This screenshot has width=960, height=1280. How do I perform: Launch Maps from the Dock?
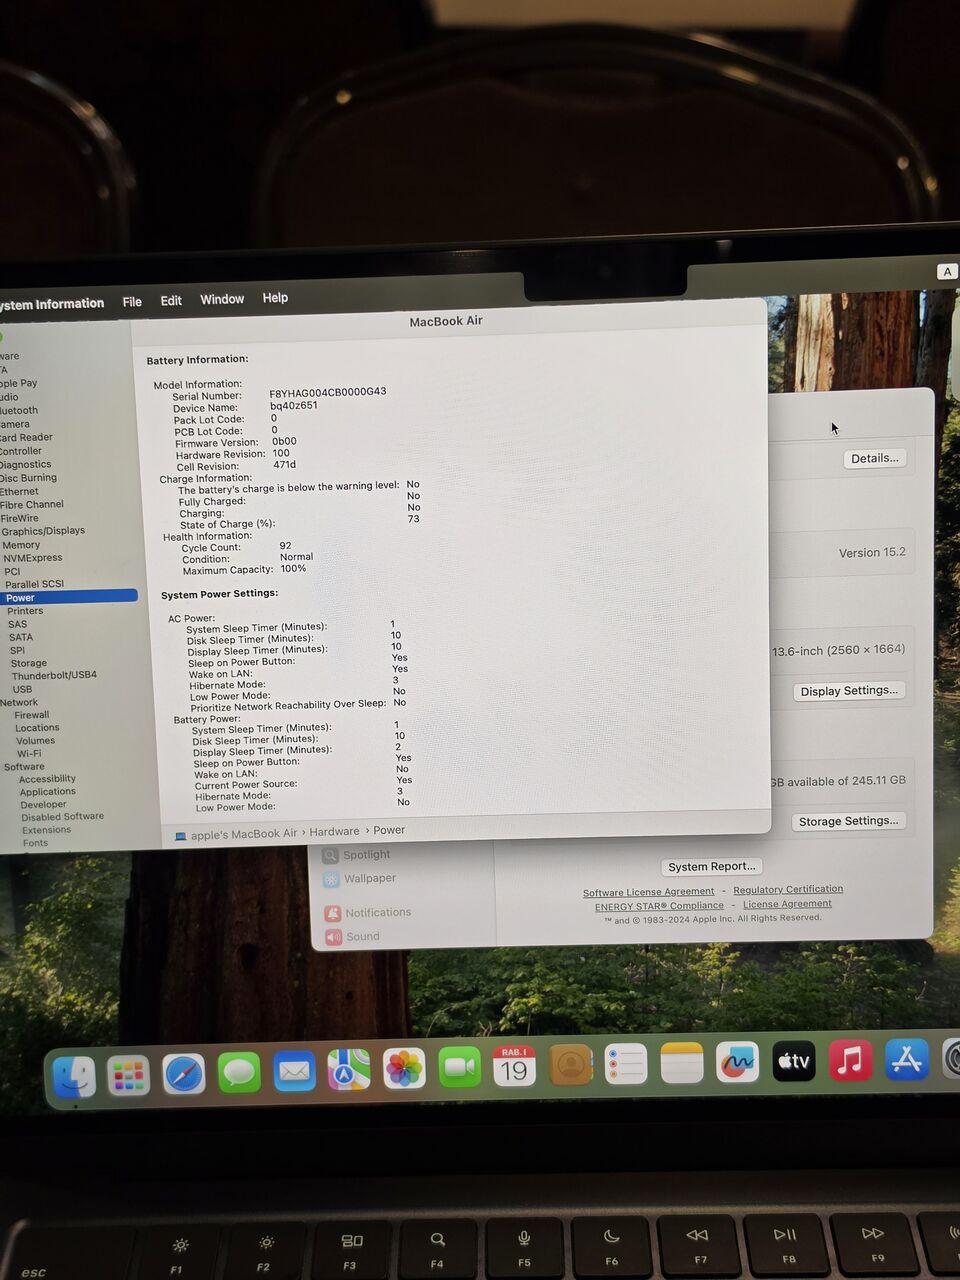349,1071
